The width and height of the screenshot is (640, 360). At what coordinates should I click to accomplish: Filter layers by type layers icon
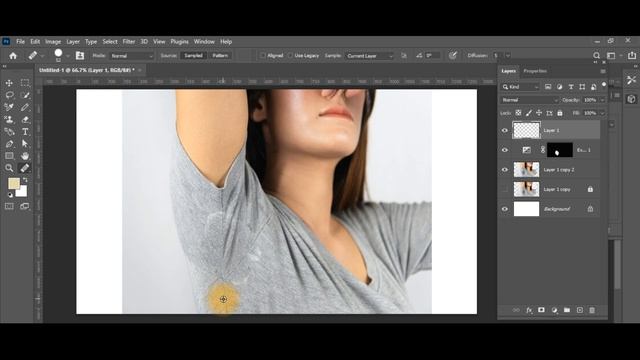point(571,87)
